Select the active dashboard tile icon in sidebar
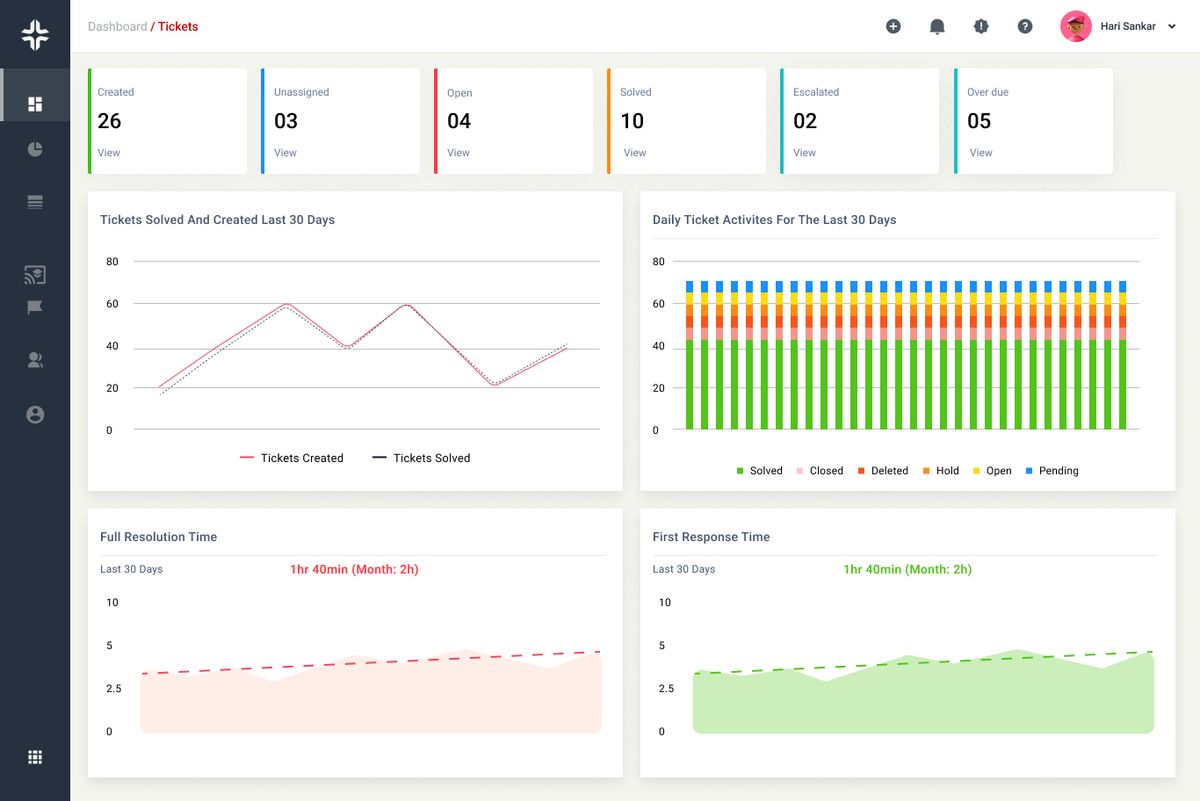This screenshot has width=1200, height=801. pyautogui.click(x=35, y=104)
